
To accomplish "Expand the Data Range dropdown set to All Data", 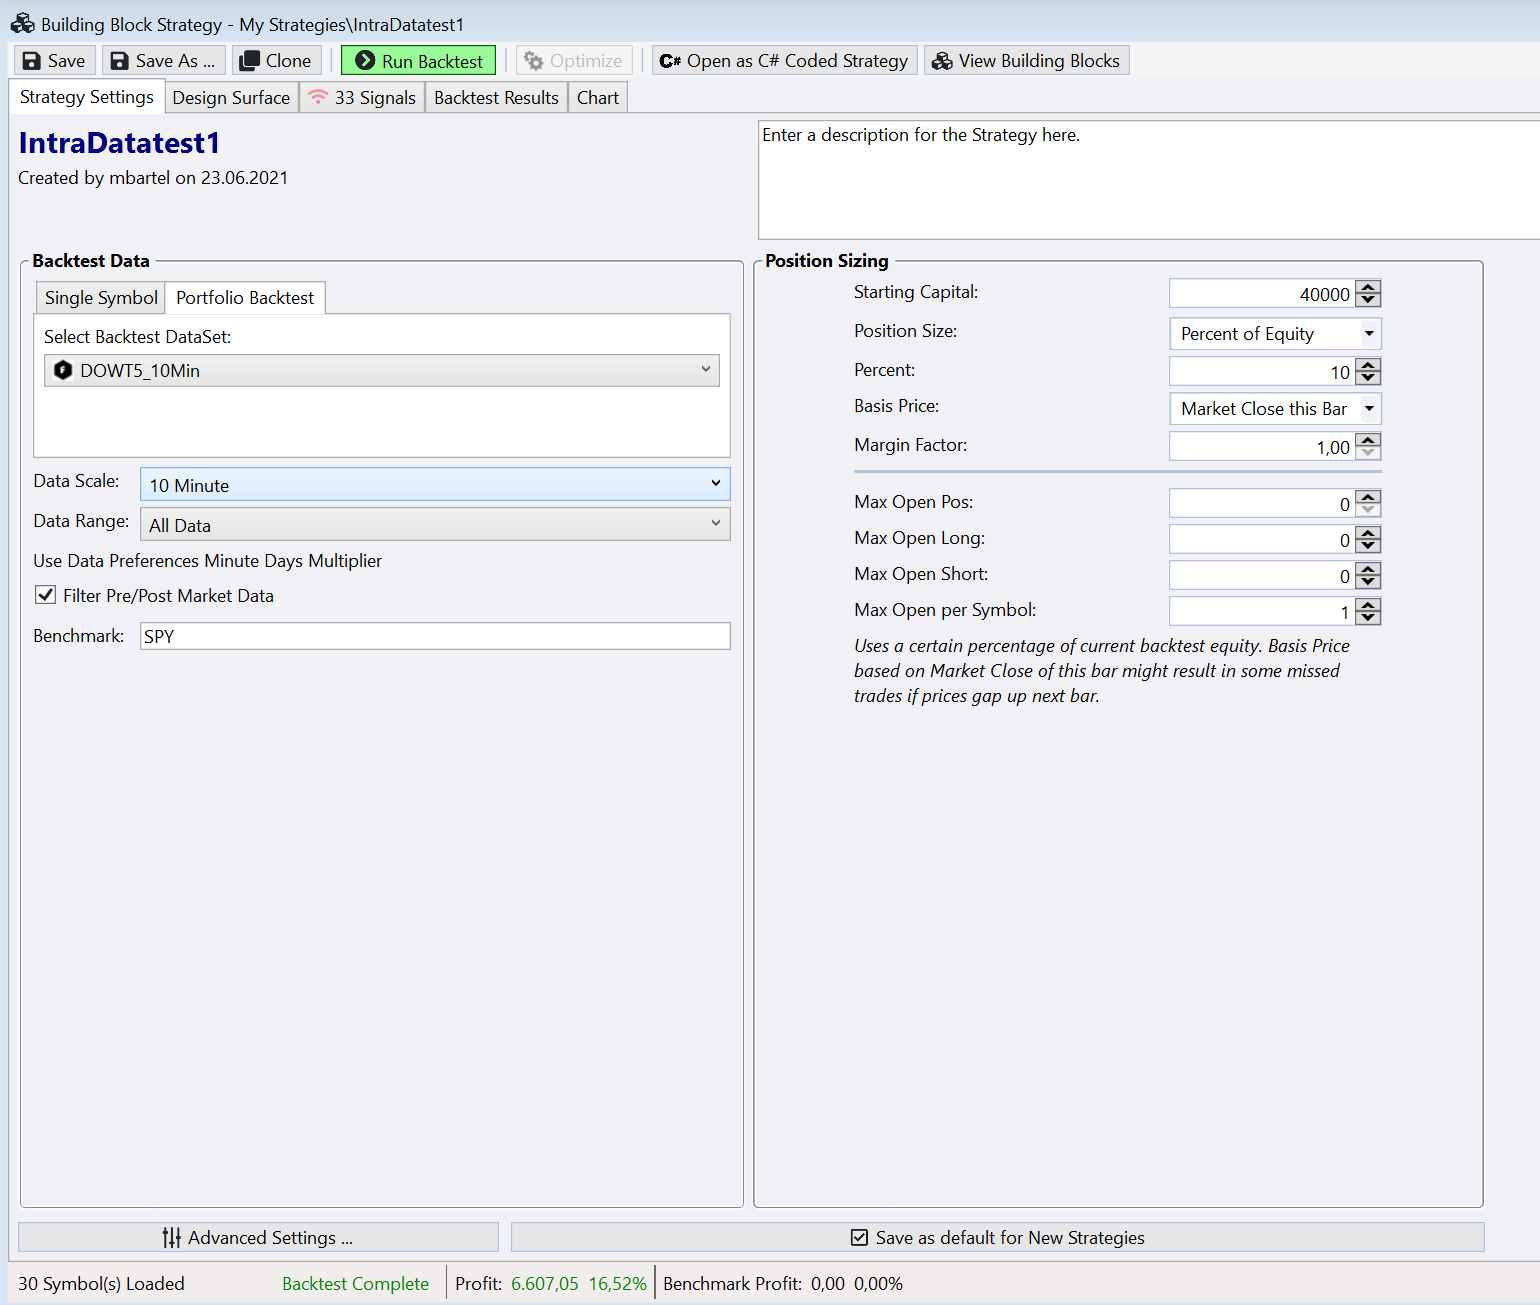I will tap(716, 524).
